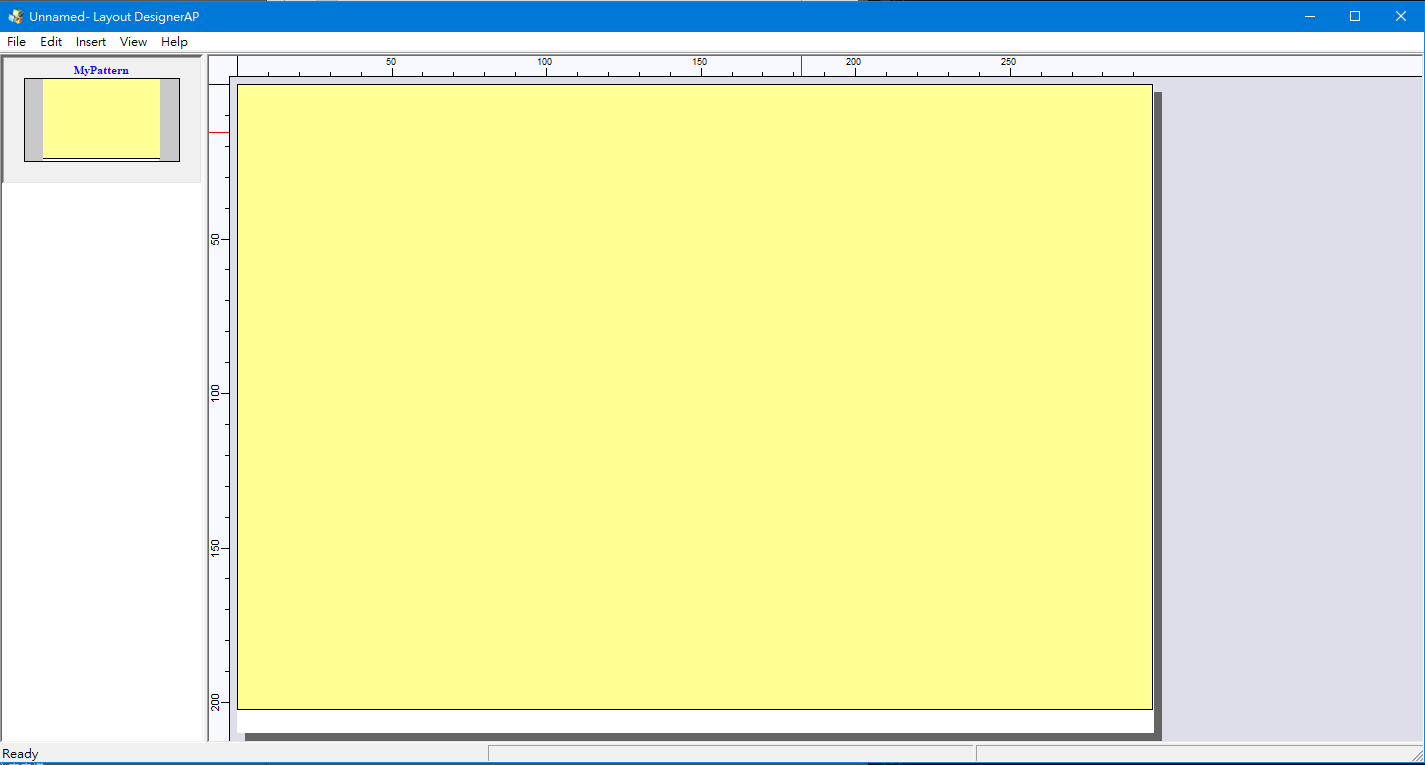Open the View menu
The image size is (1425, 765).
(133, 42)
